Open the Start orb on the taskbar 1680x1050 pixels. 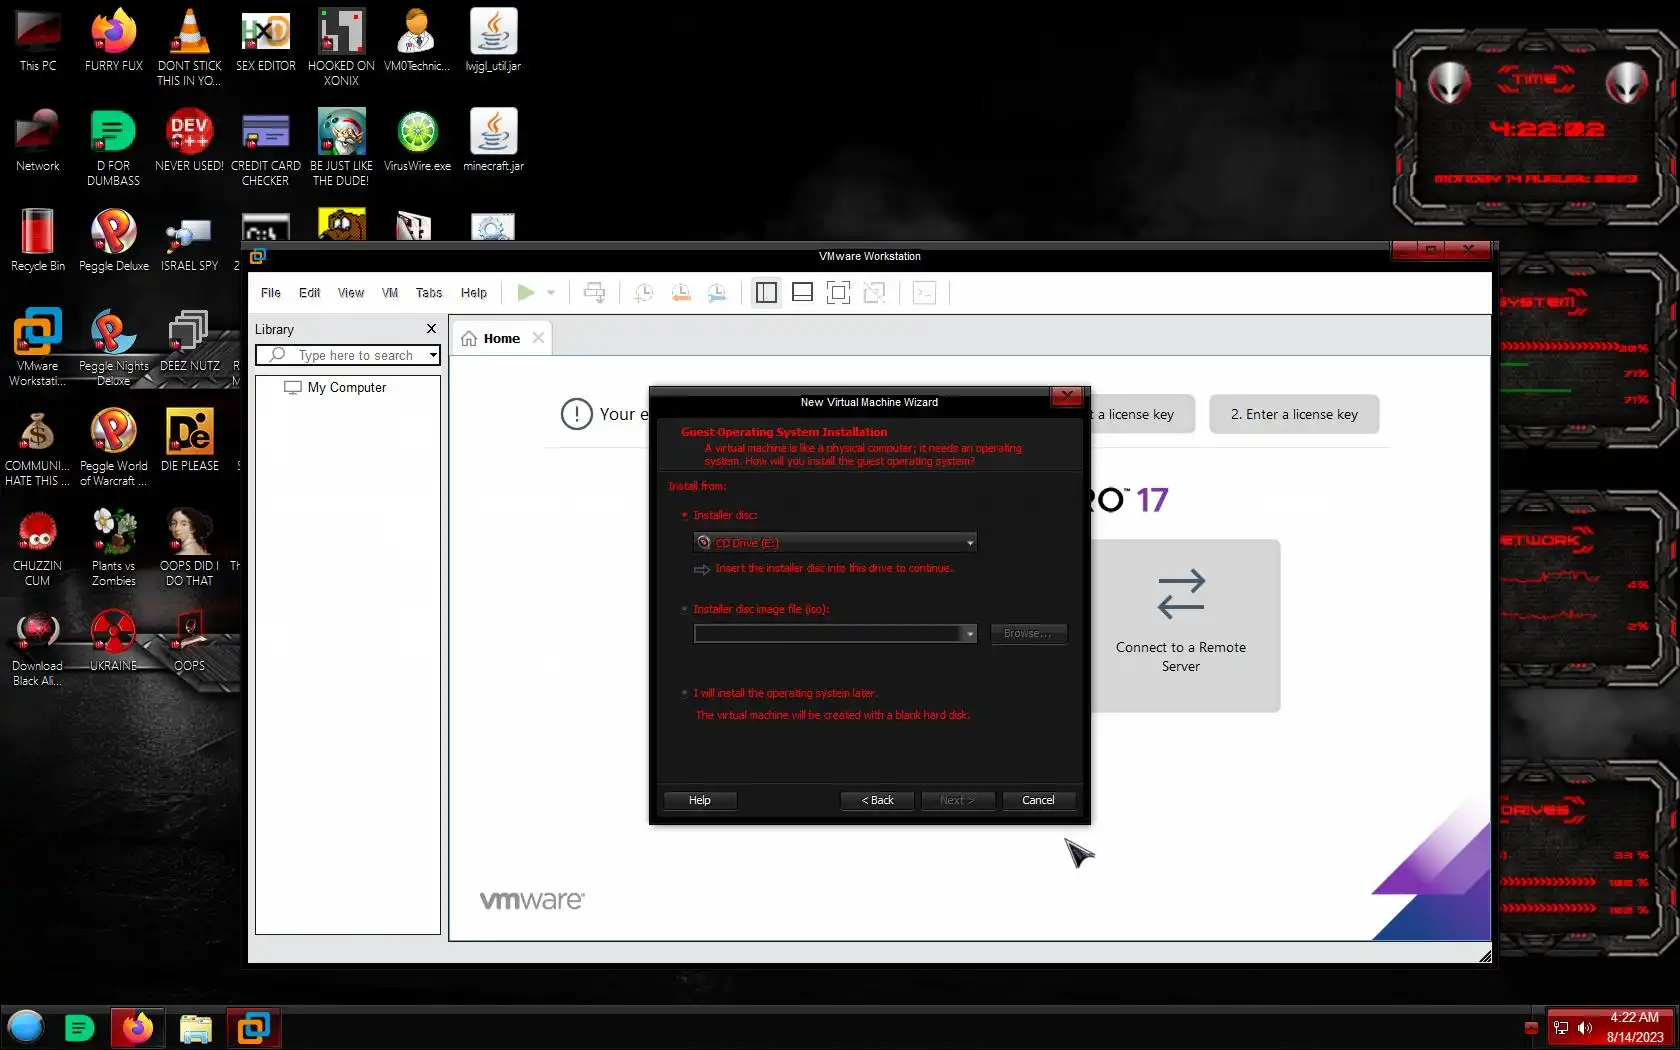point(26,1027)
